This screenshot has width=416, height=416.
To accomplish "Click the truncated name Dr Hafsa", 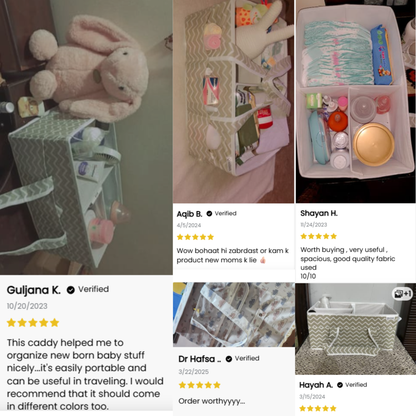I will (x=199, y=359).
